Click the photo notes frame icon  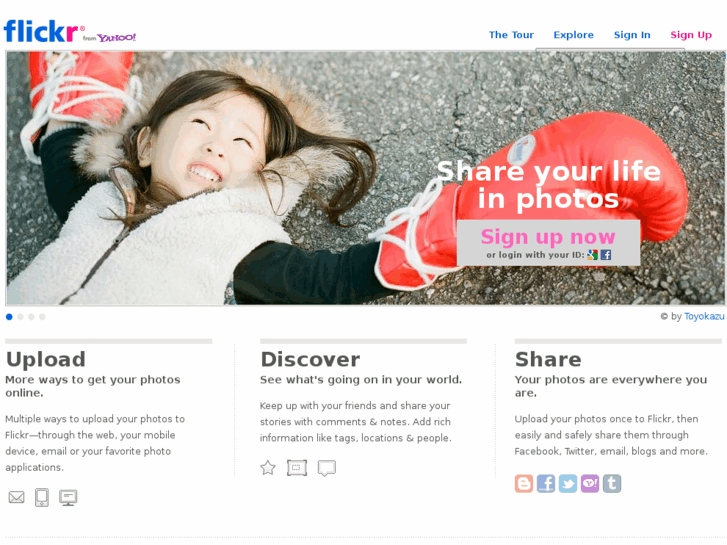[x=297, y=468]
